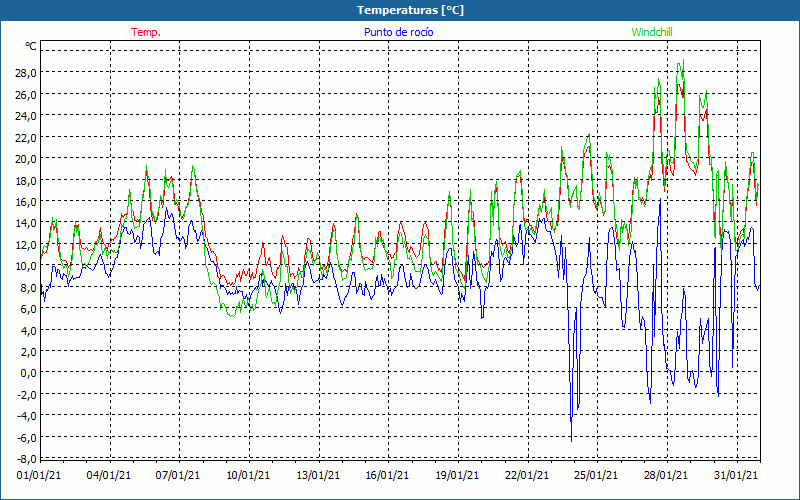
Task: Click the -4,0 y-axis value
Action: tap(27, 416)
